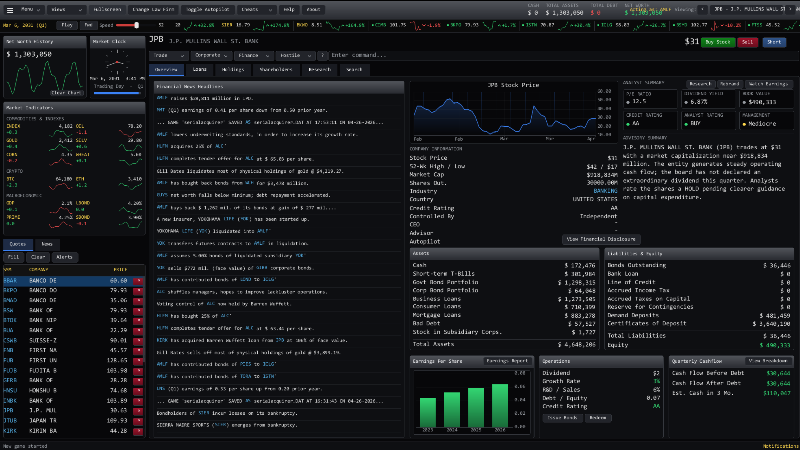The width and height of the screenshot is (800, 450).
Task: Remove CSWB quote with red icon
Action: (138, 341)
